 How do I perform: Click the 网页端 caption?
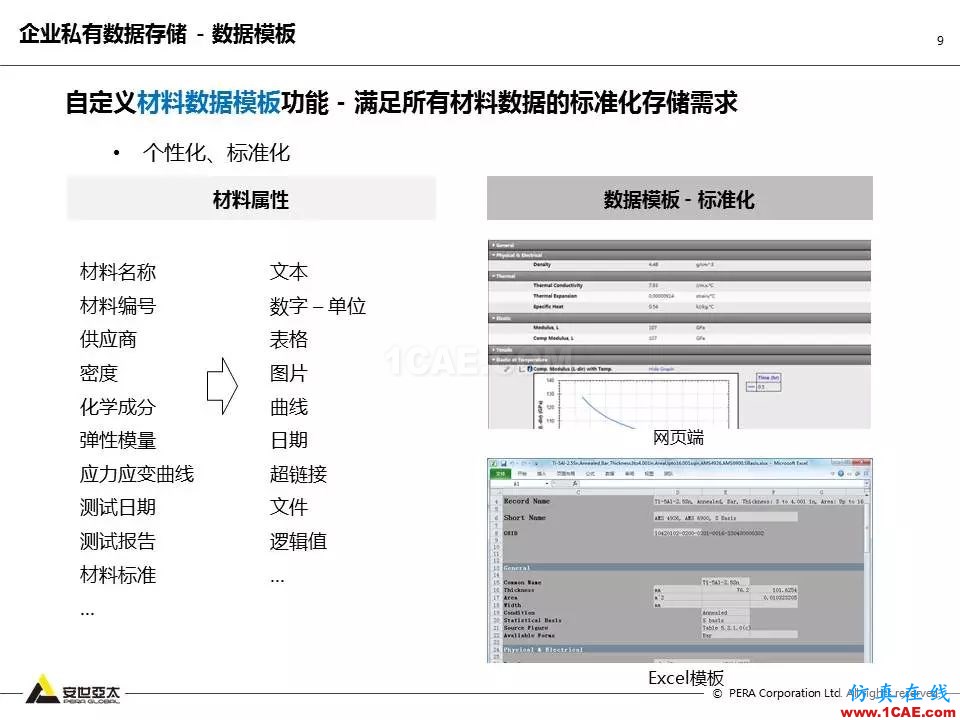tap(678, 438)
